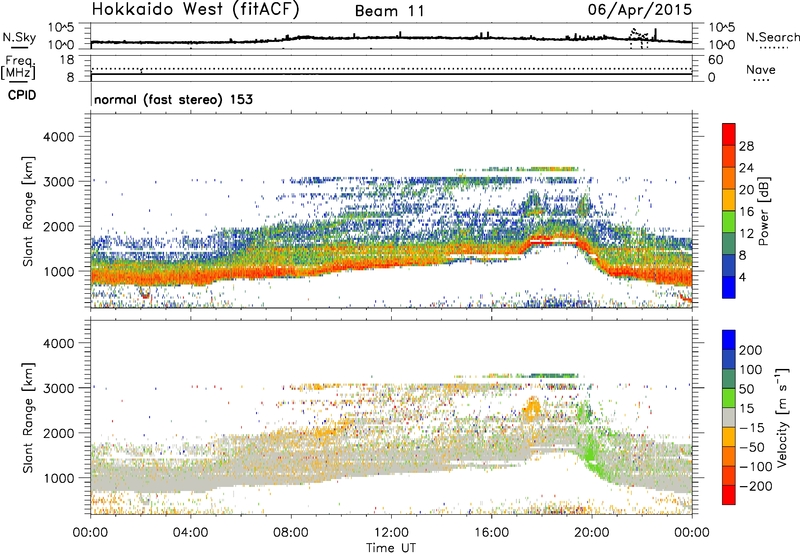Click the 'Power [dB]' colorbar title
The image size is (800, 554).
[763, 211]
